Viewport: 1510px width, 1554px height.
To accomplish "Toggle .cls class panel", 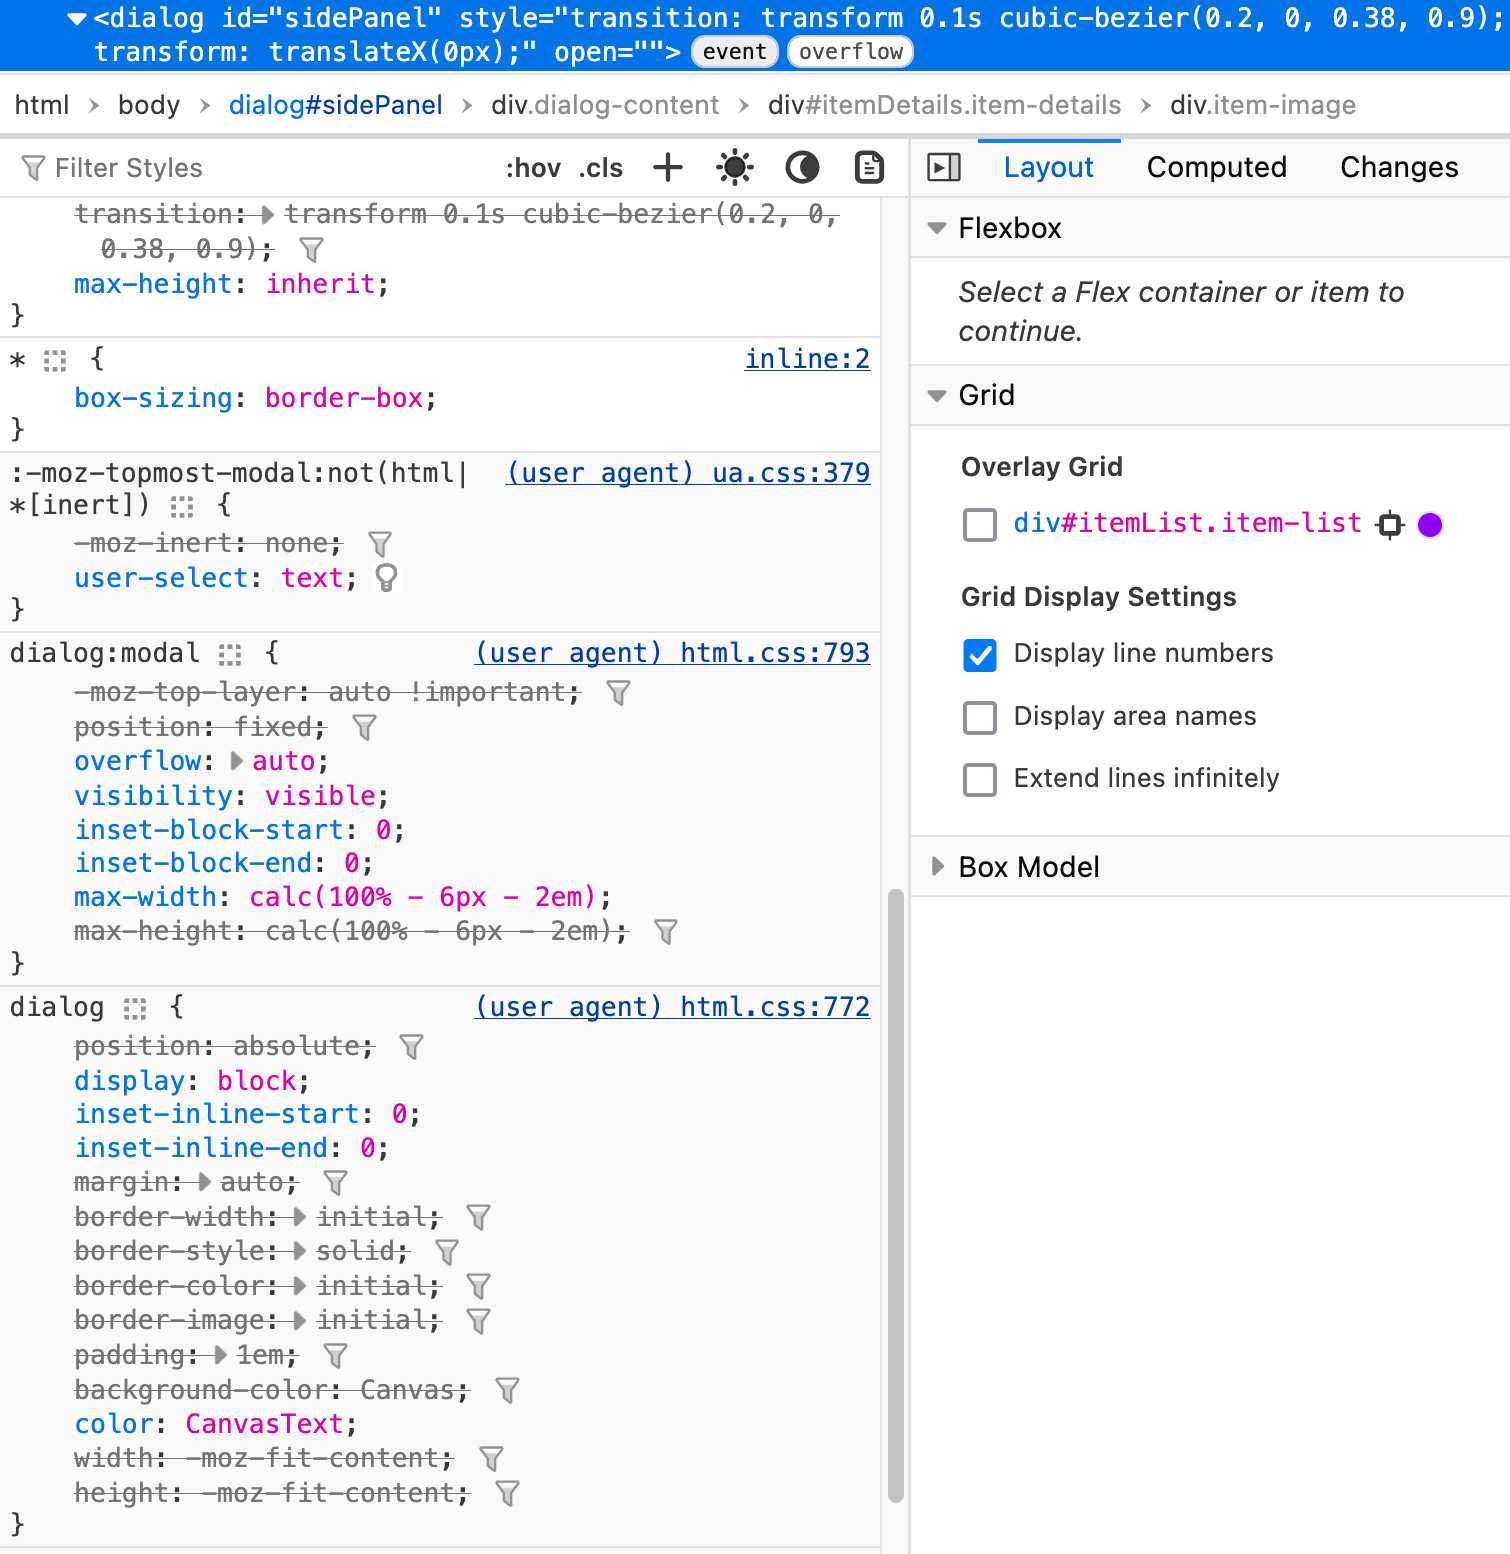I will pos(600,168).
